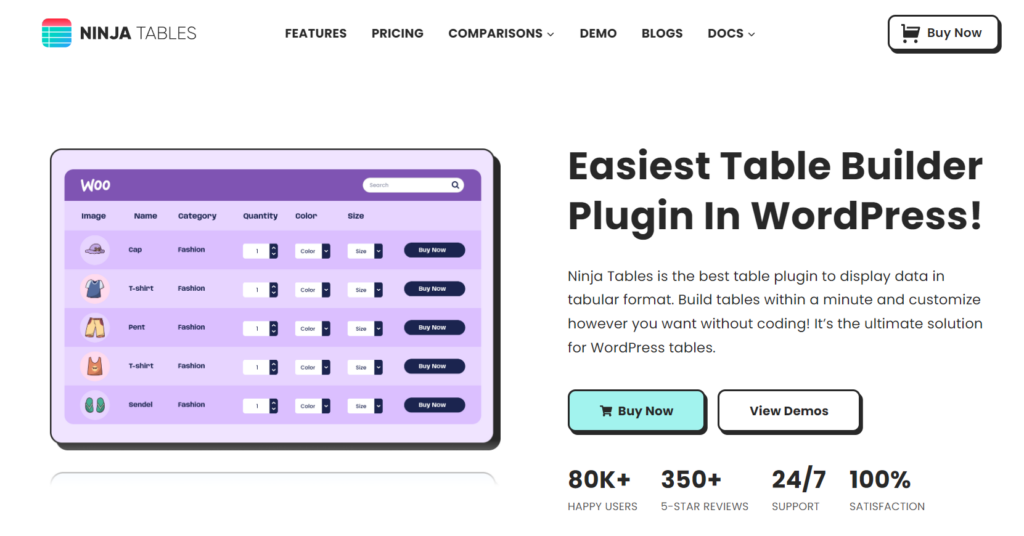Open the Features menu item
Screen dimensions: 1024x536
click(x=315, y=33)
